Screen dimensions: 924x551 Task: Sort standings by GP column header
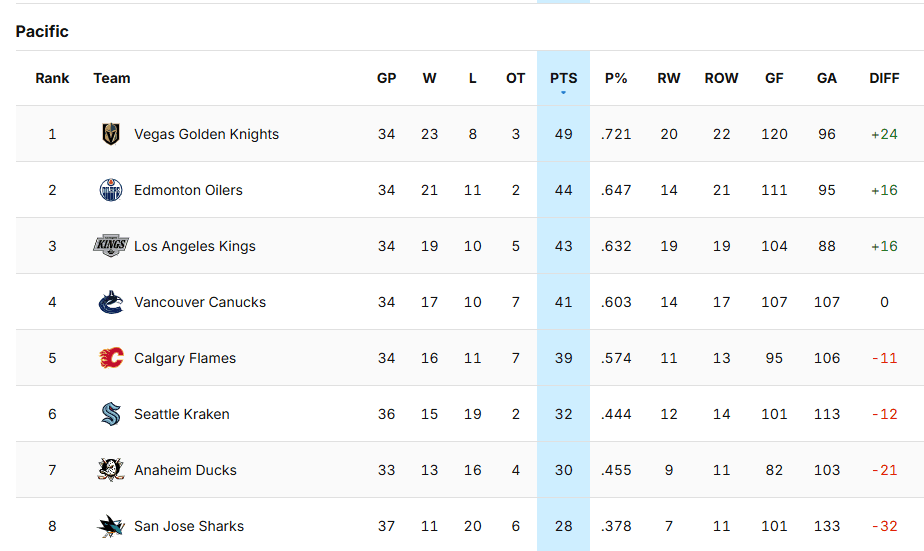pos(386,78)
